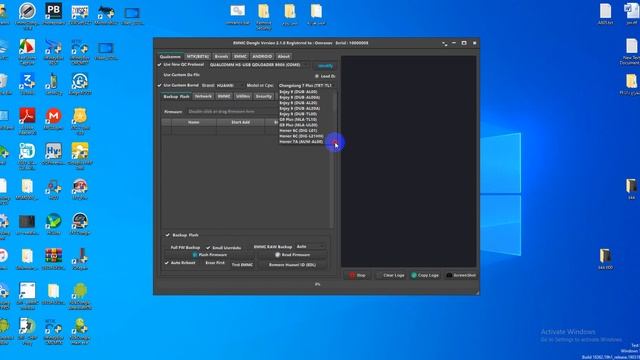Open the Qualcomm HS-USB QDLoader port dropdown
Screen dimensions: 640x360
(259, 65)
